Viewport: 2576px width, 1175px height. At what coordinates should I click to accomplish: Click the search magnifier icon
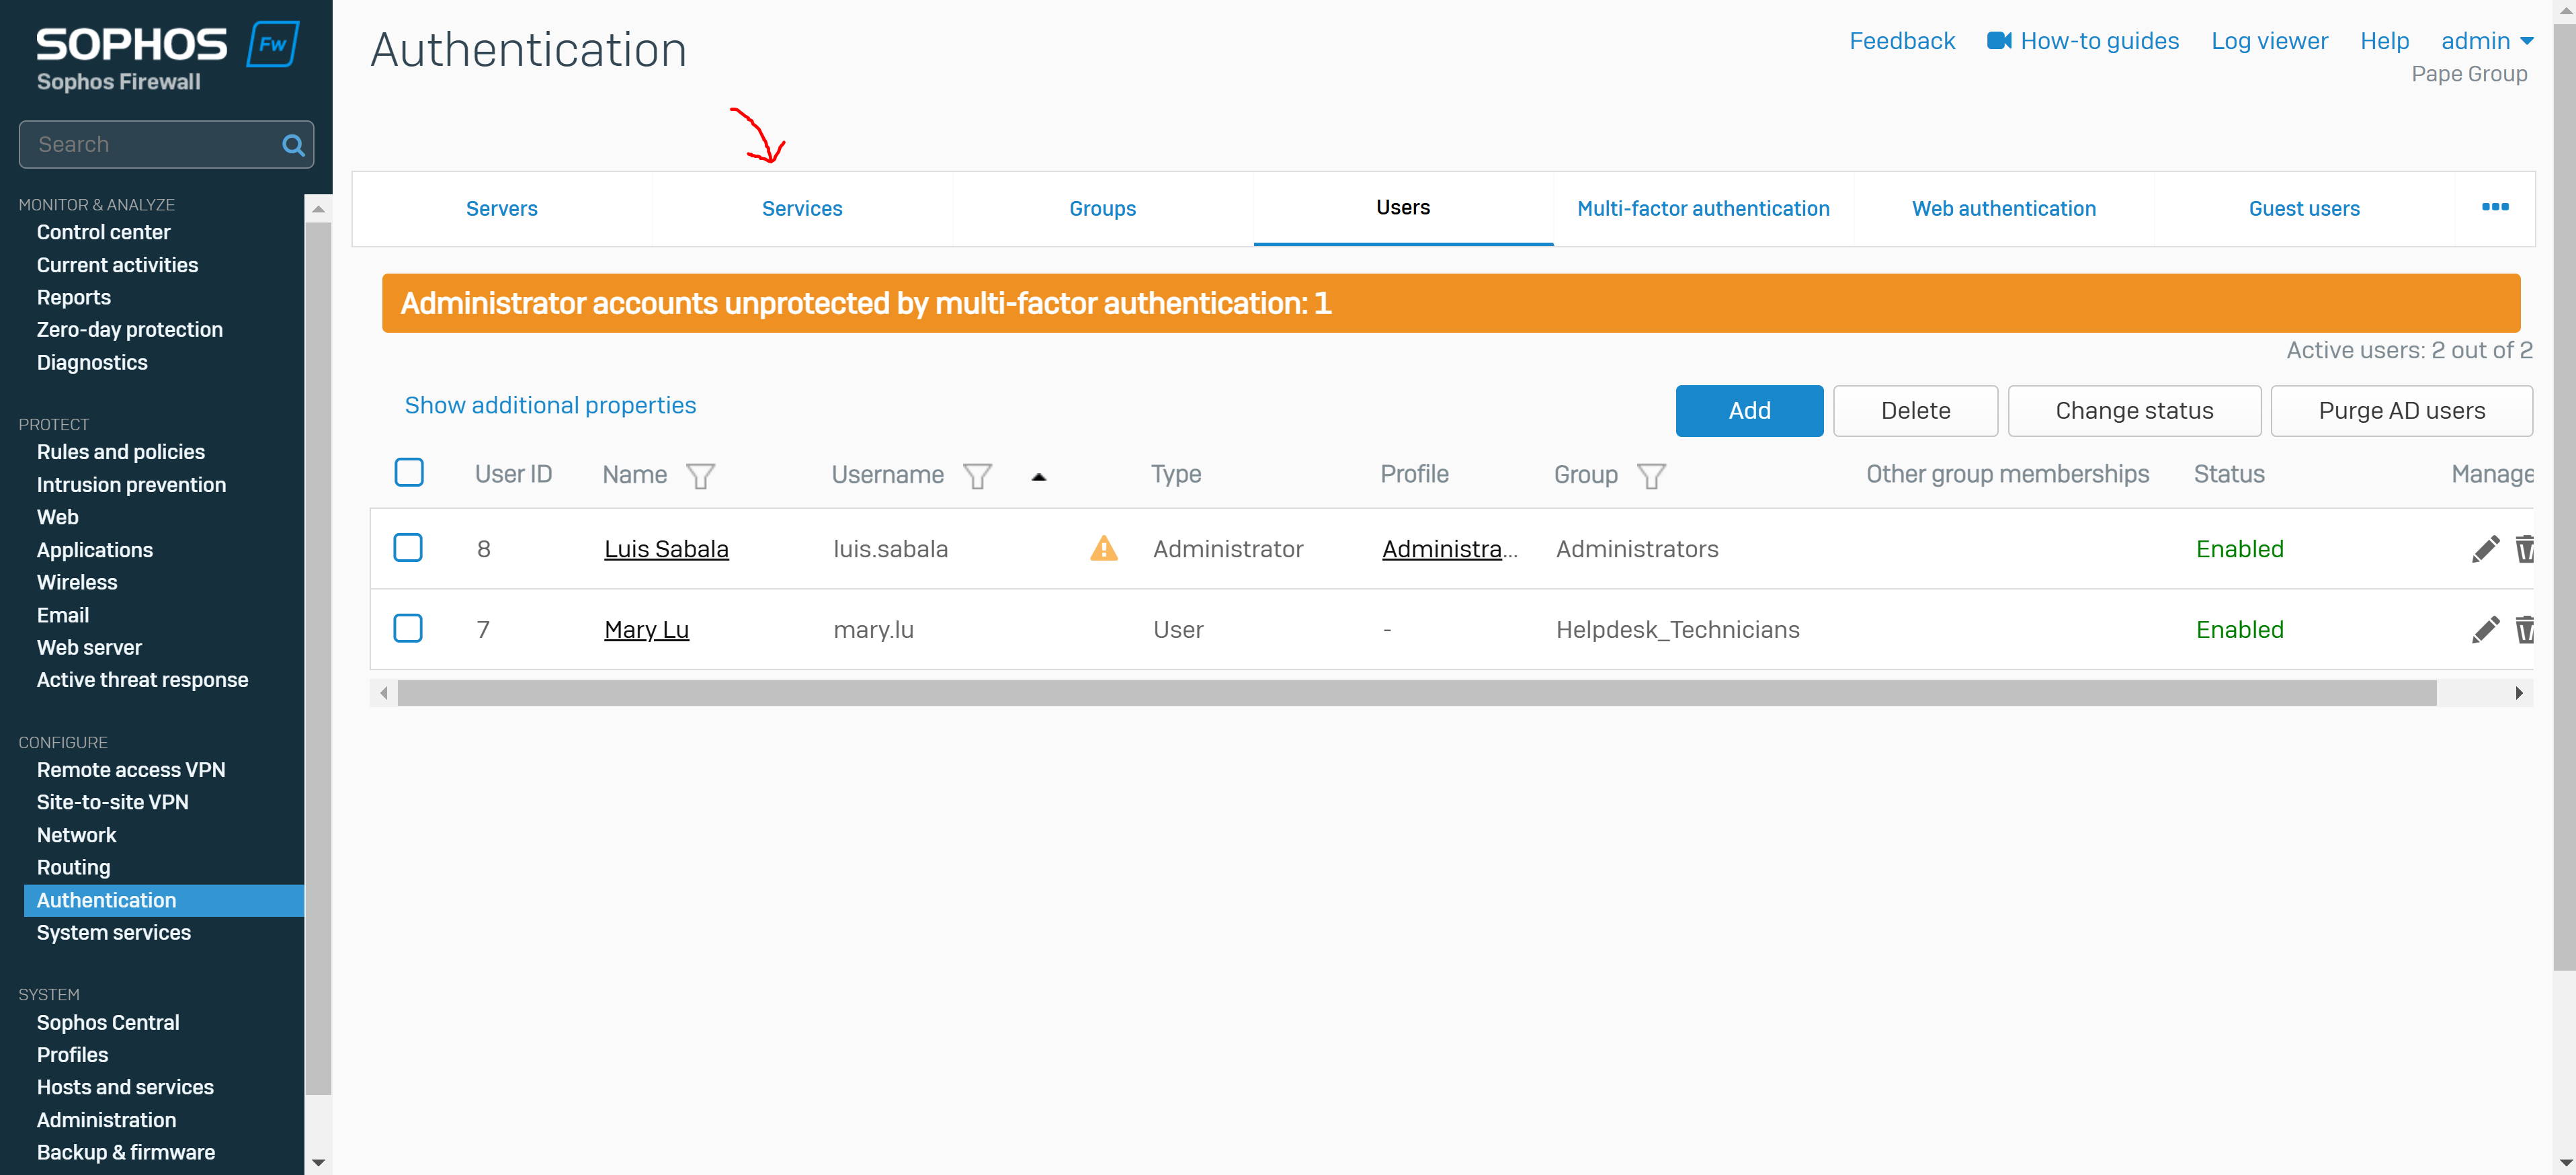293,145
